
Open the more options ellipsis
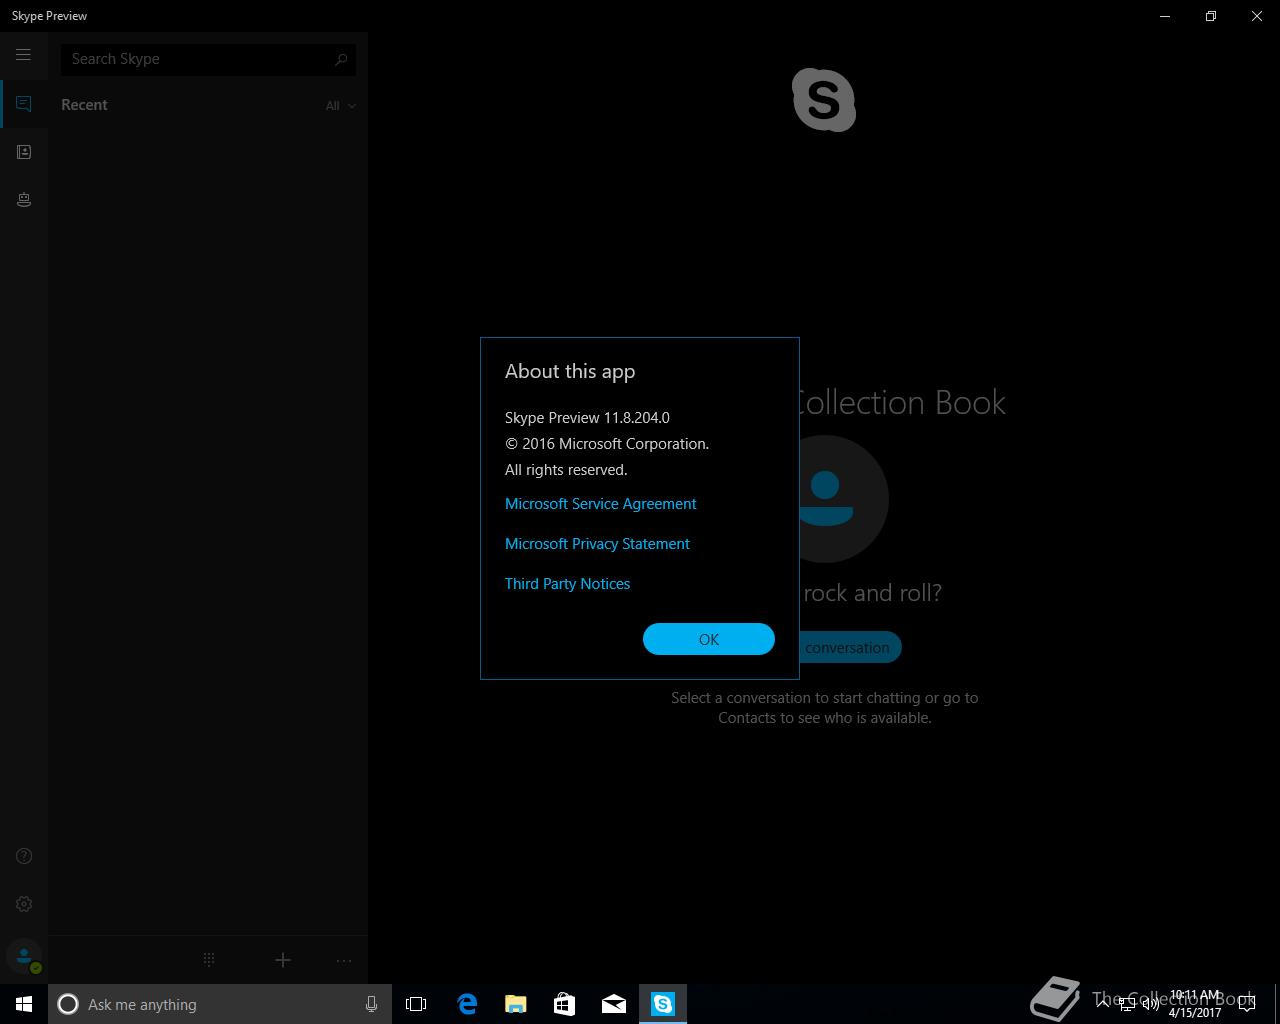[x=344, y=960]
